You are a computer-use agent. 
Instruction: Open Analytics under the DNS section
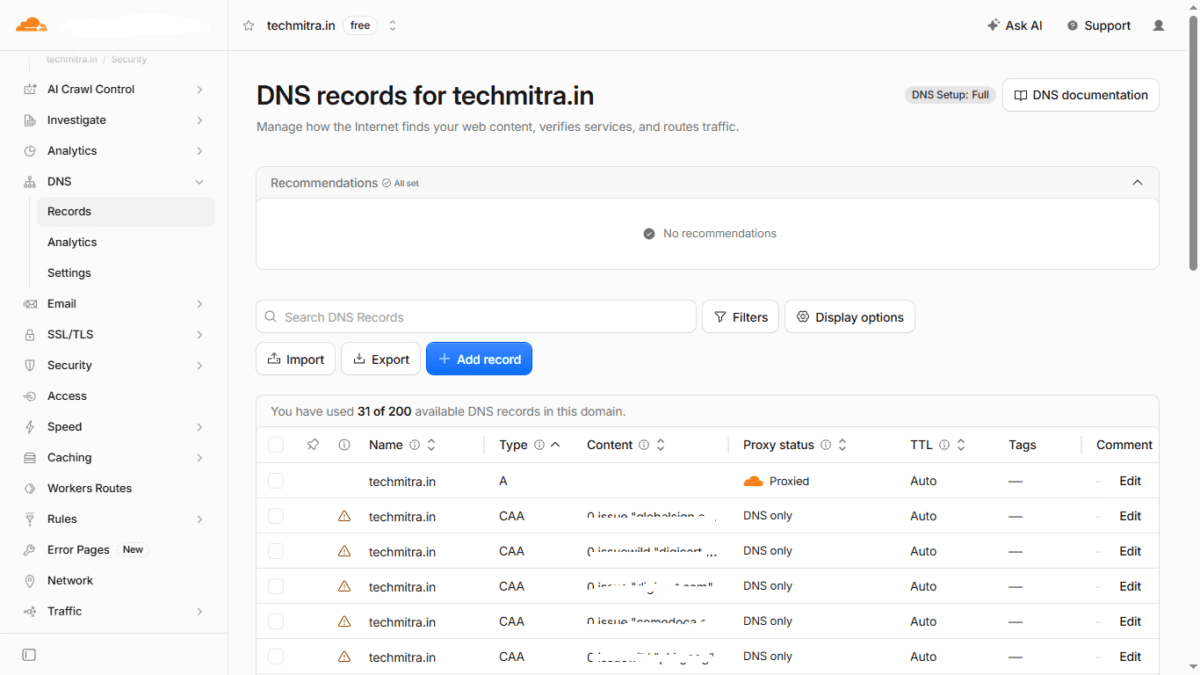(125, 242)
